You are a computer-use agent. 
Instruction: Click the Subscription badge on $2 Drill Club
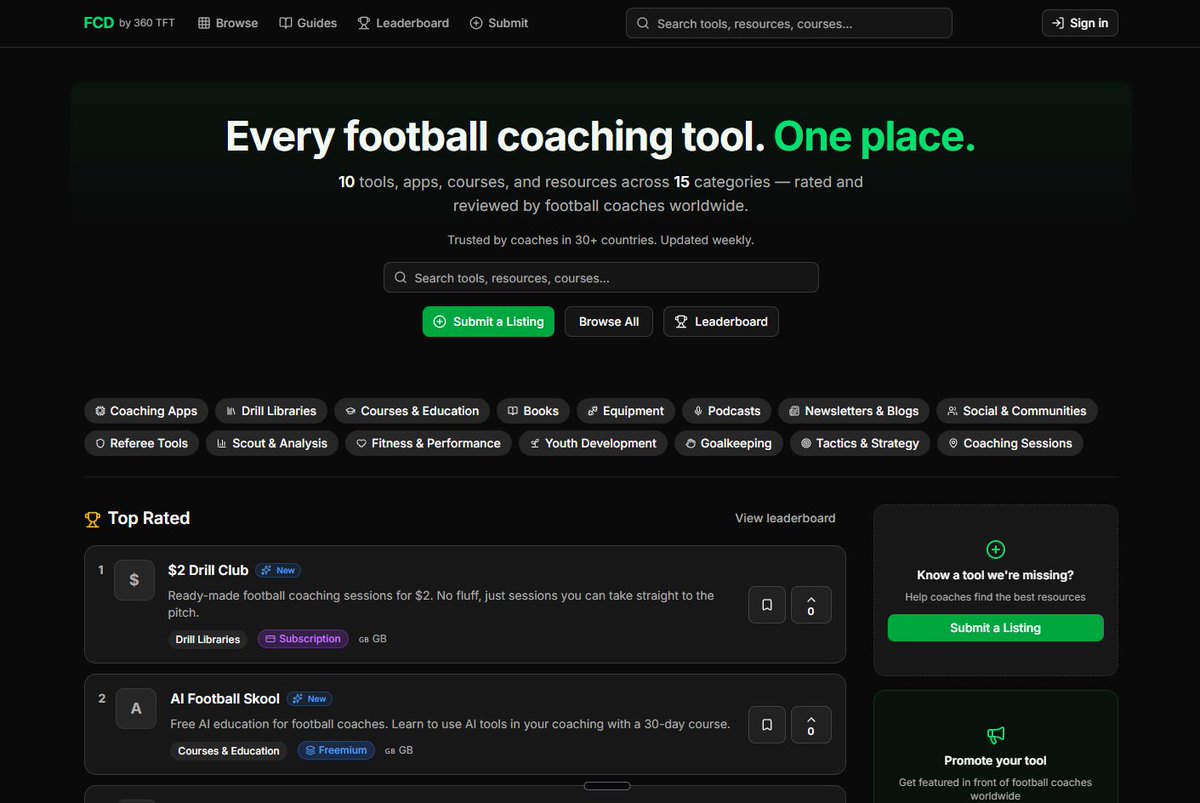click(x=303, y=639)
